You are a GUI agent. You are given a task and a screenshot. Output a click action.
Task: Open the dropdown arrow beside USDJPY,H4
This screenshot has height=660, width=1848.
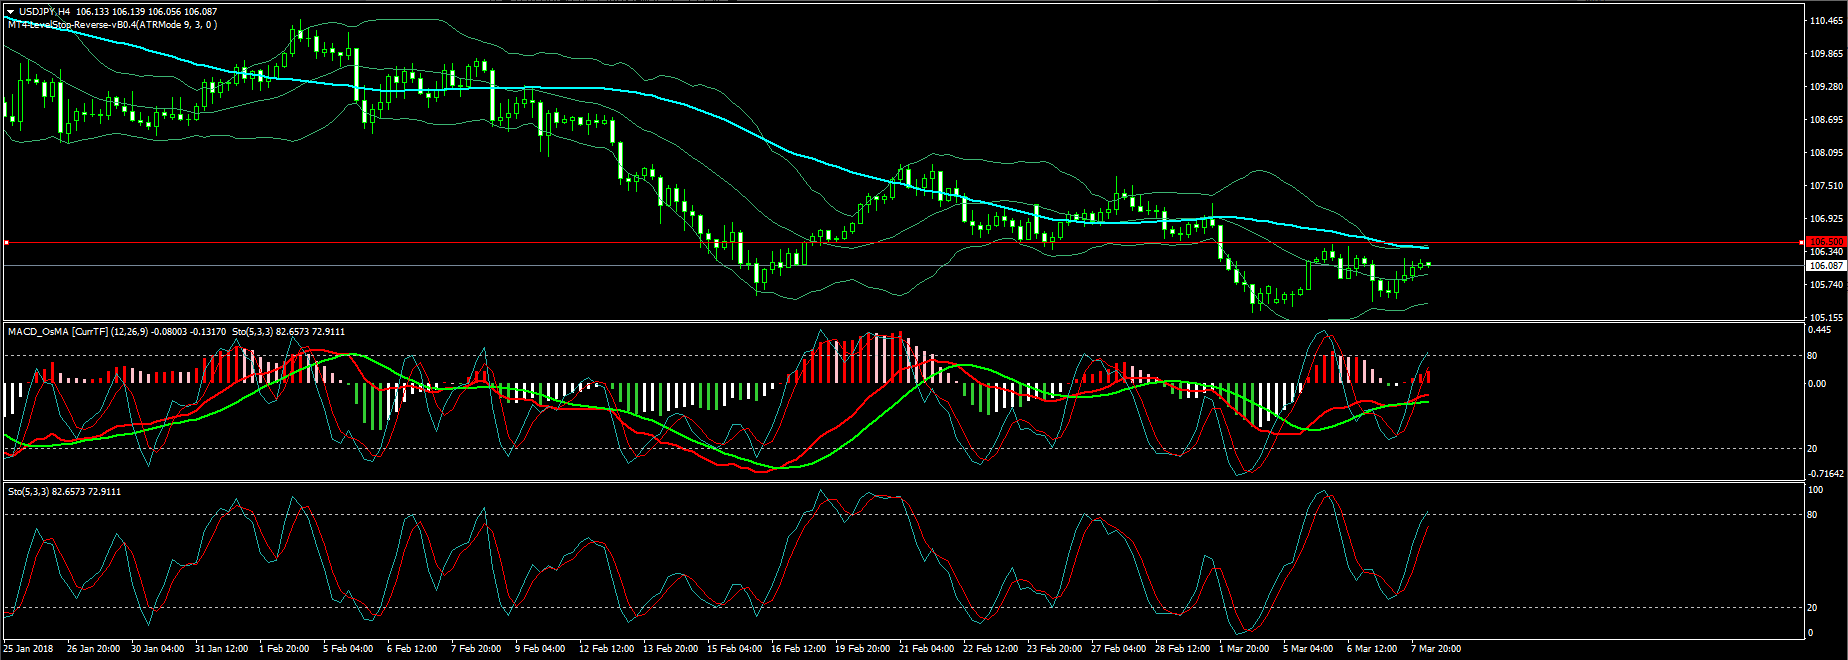[11, 12]
